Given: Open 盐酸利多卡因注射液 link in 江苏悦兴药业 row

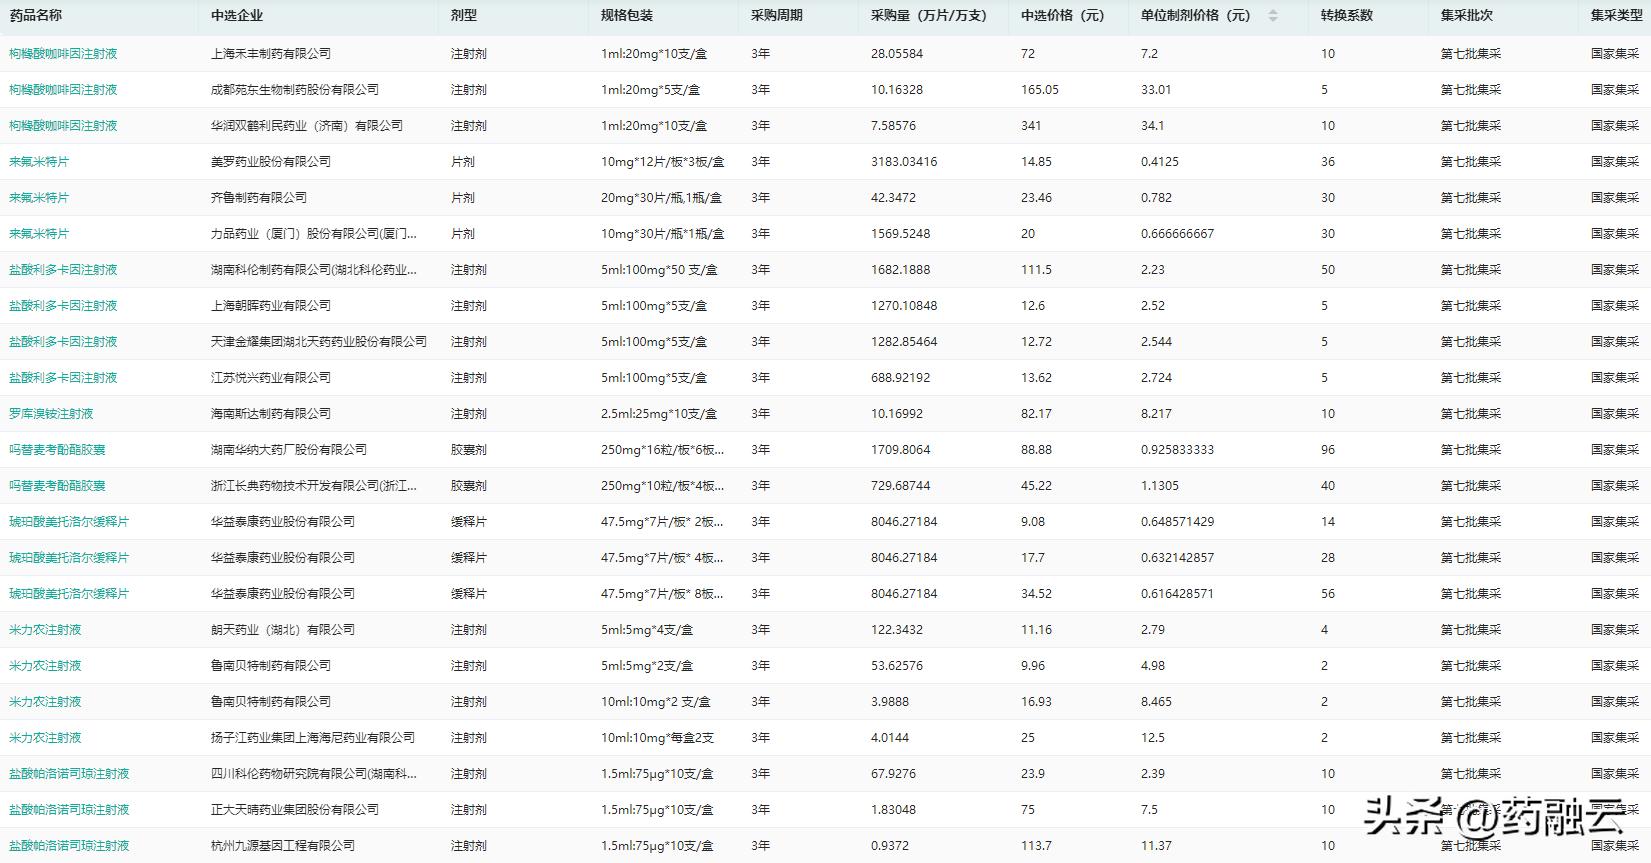Looking at the screenshot, I should click(x=63, y=378).
